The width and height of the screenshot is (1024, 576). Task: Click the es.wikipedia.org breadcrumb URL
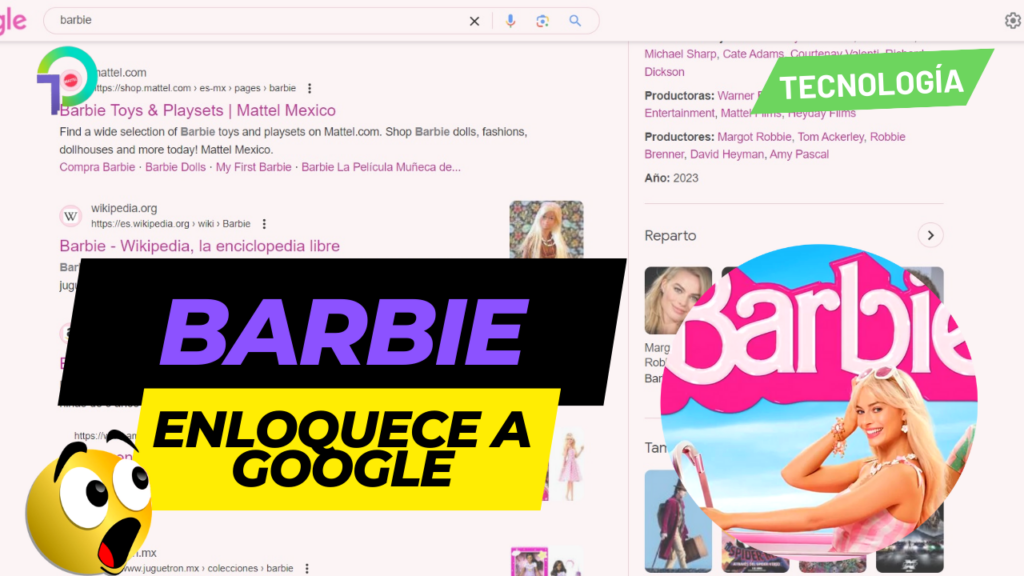click(170, 224)
